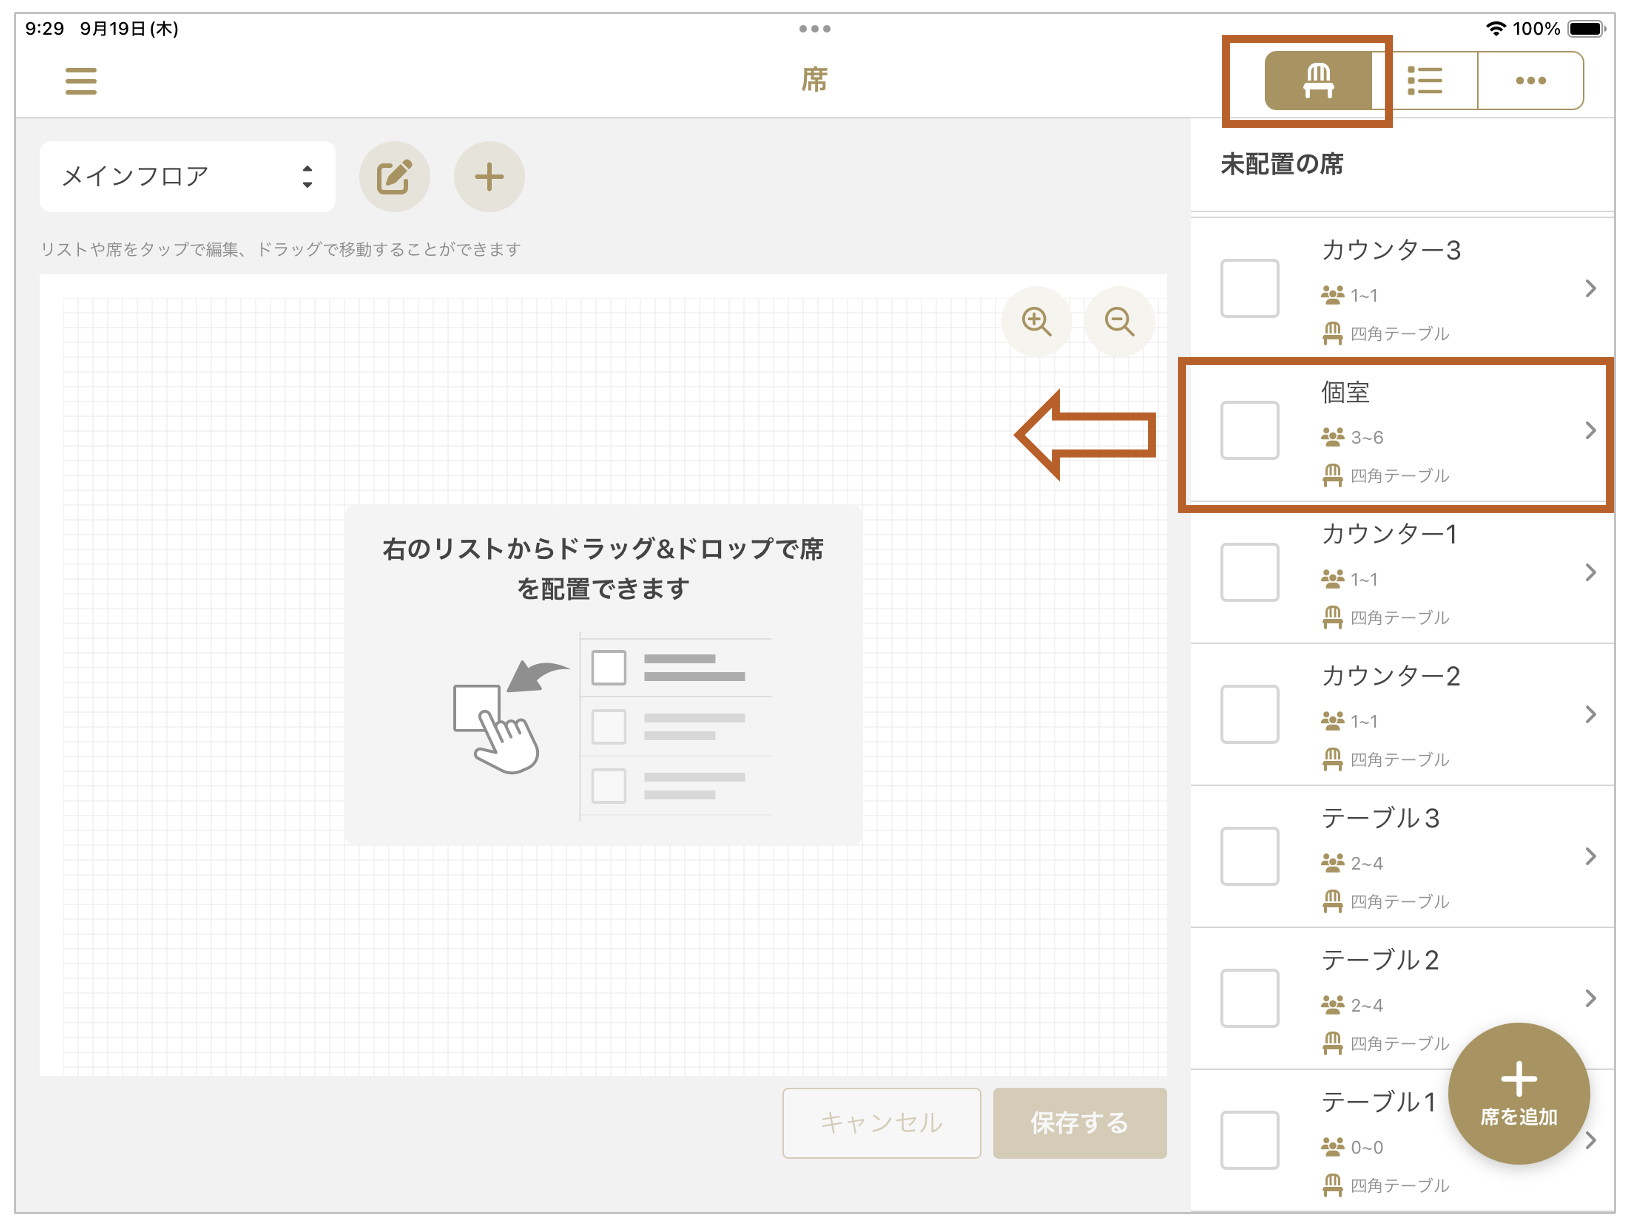
Task: Tap the 席を追加 floating button
Action: pos(1518,1093)
